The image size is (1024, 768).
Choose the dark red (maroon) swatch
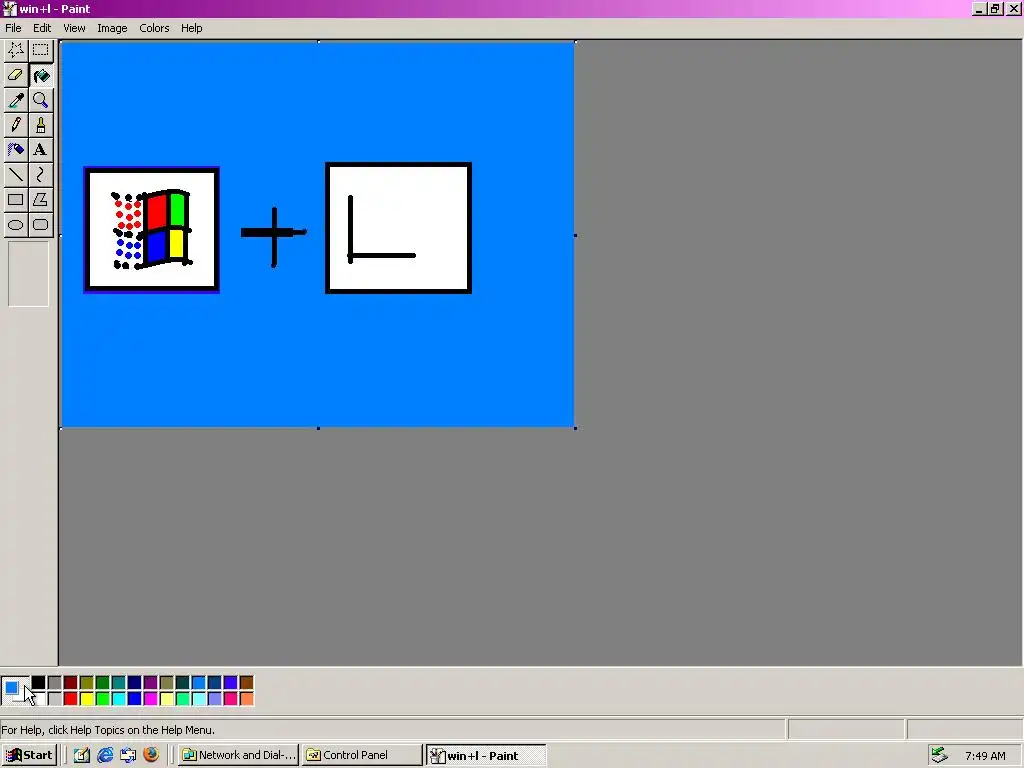pos(71,683)
